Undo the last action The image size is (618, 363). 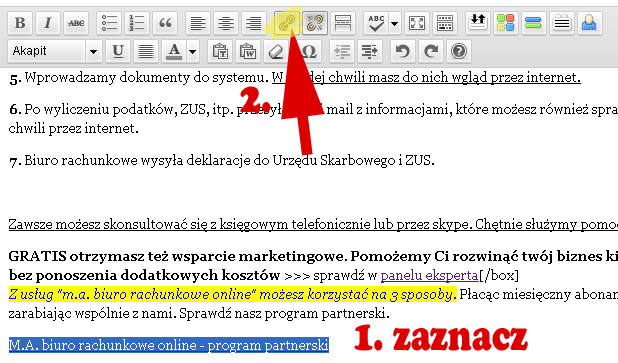click(402, 51)
